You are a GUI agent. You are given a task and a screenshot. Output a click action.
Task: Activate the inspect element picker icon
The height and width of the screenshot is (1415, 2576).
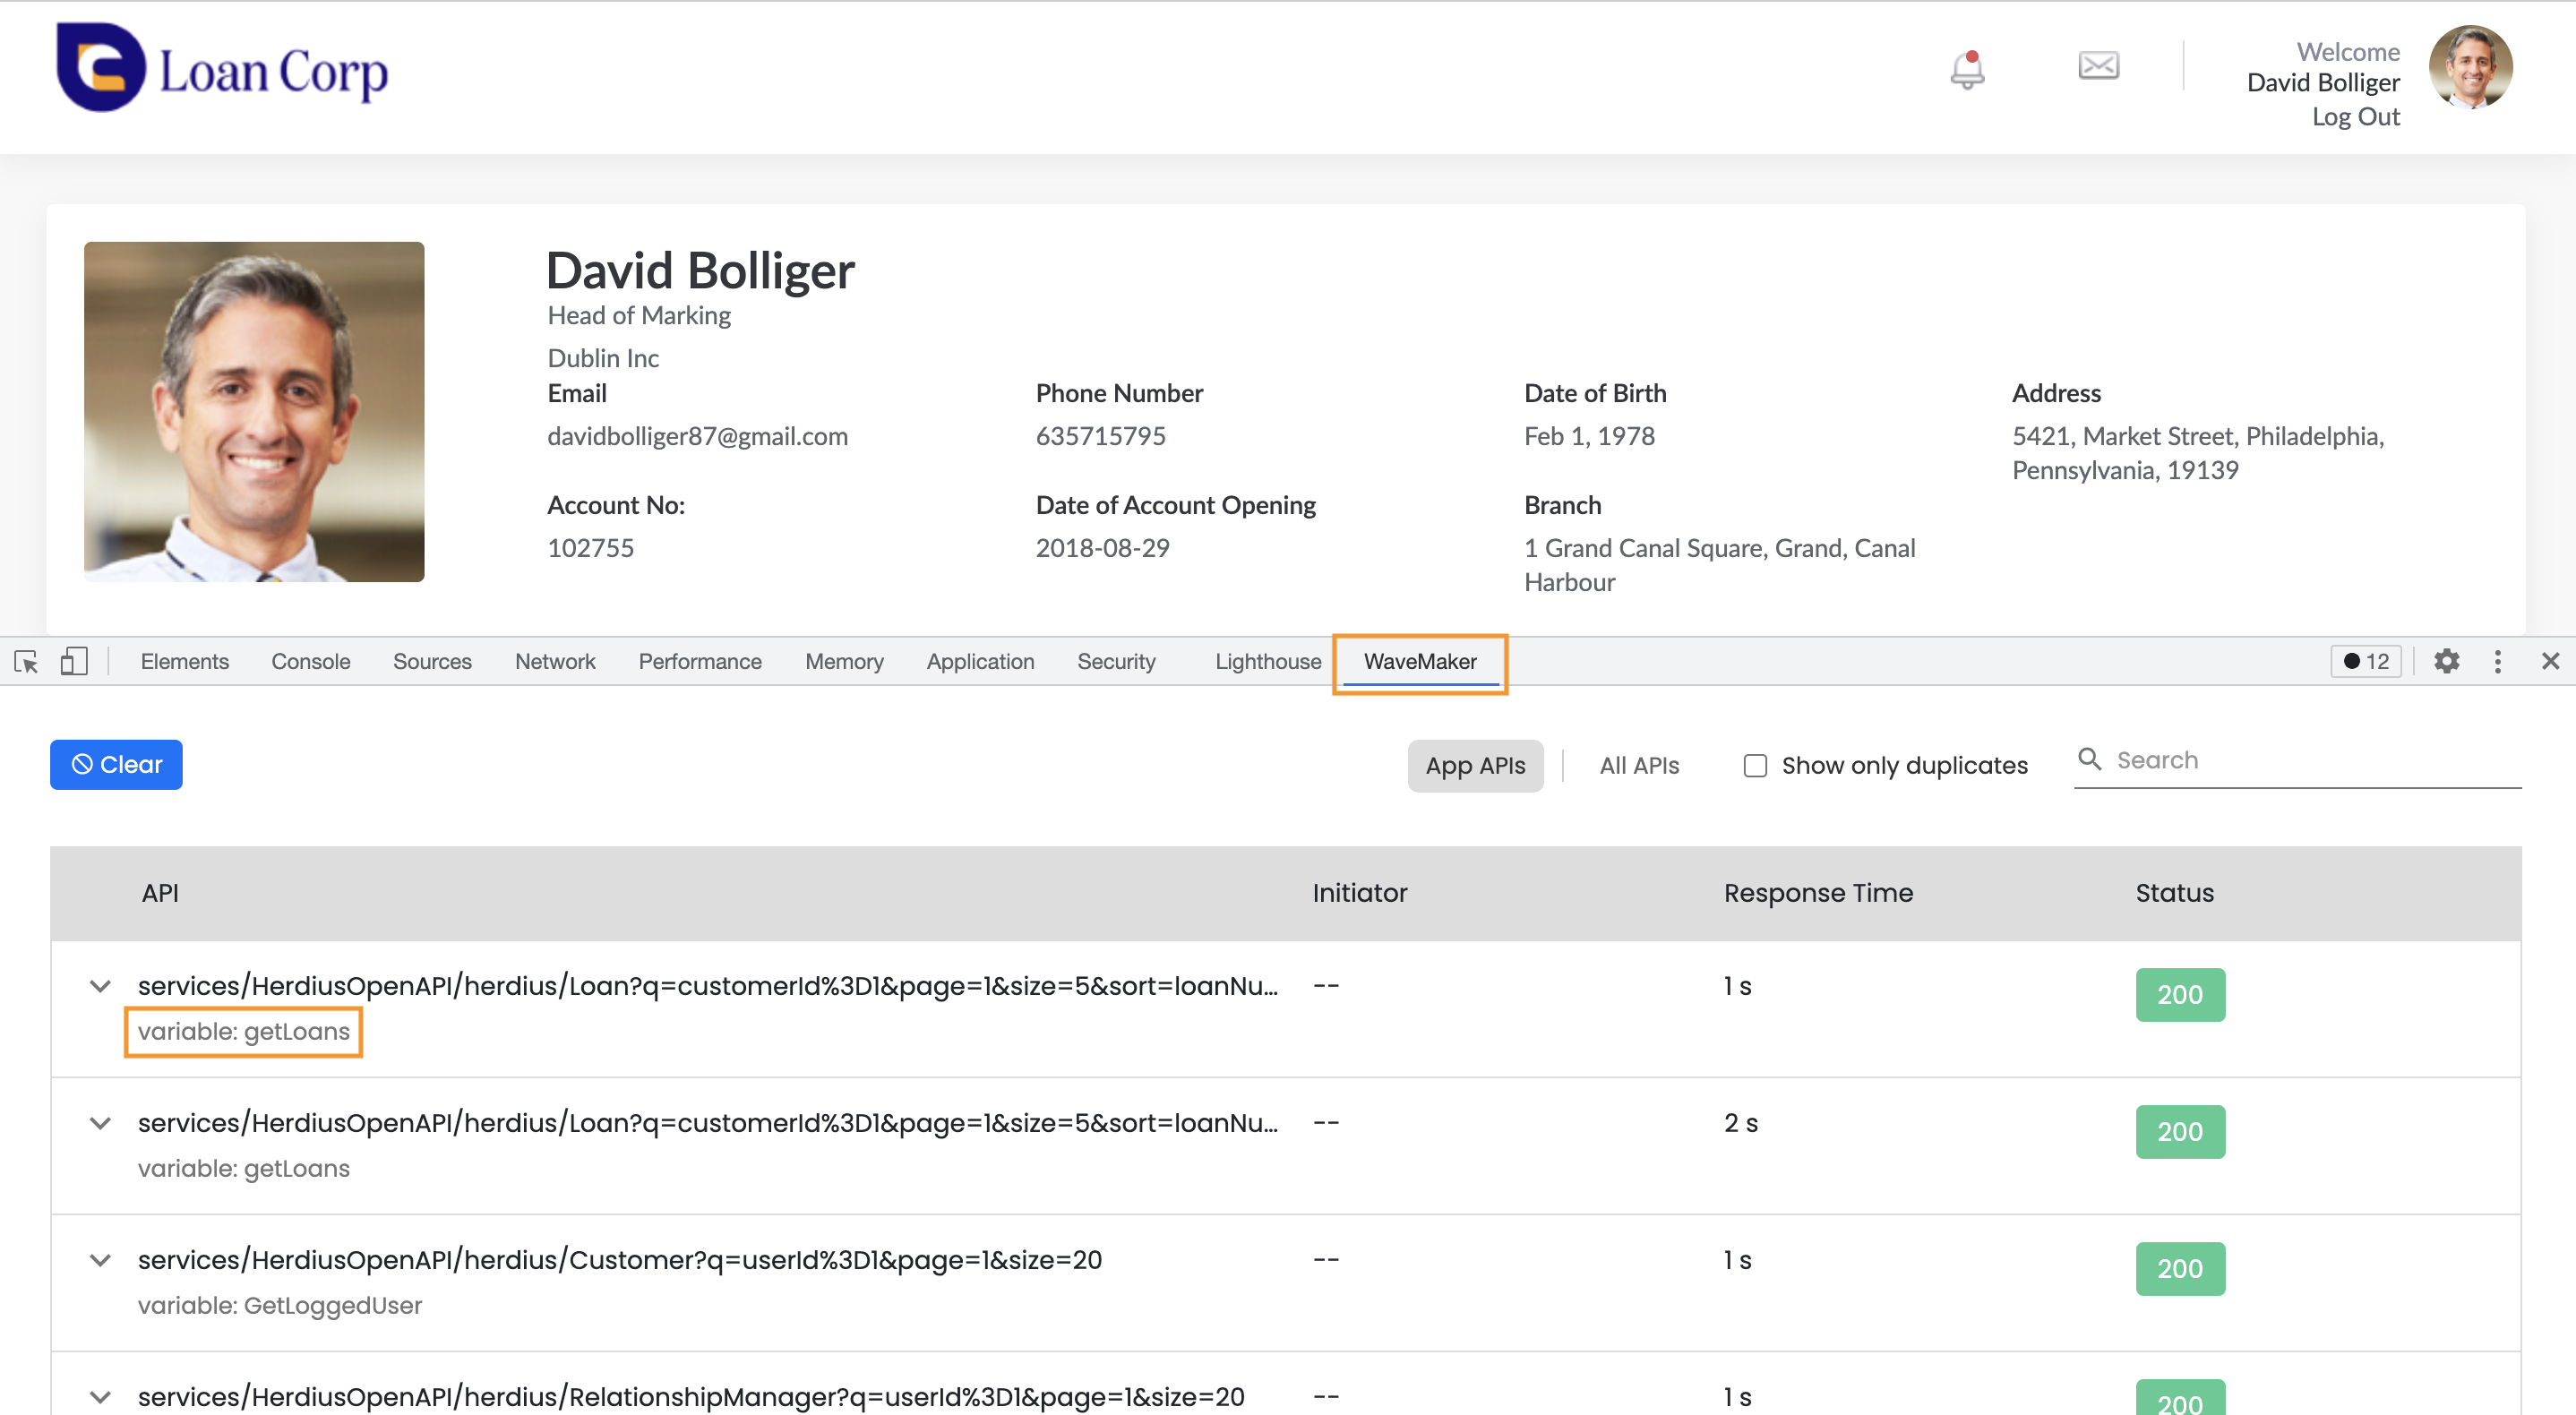(x=27, y=661)
